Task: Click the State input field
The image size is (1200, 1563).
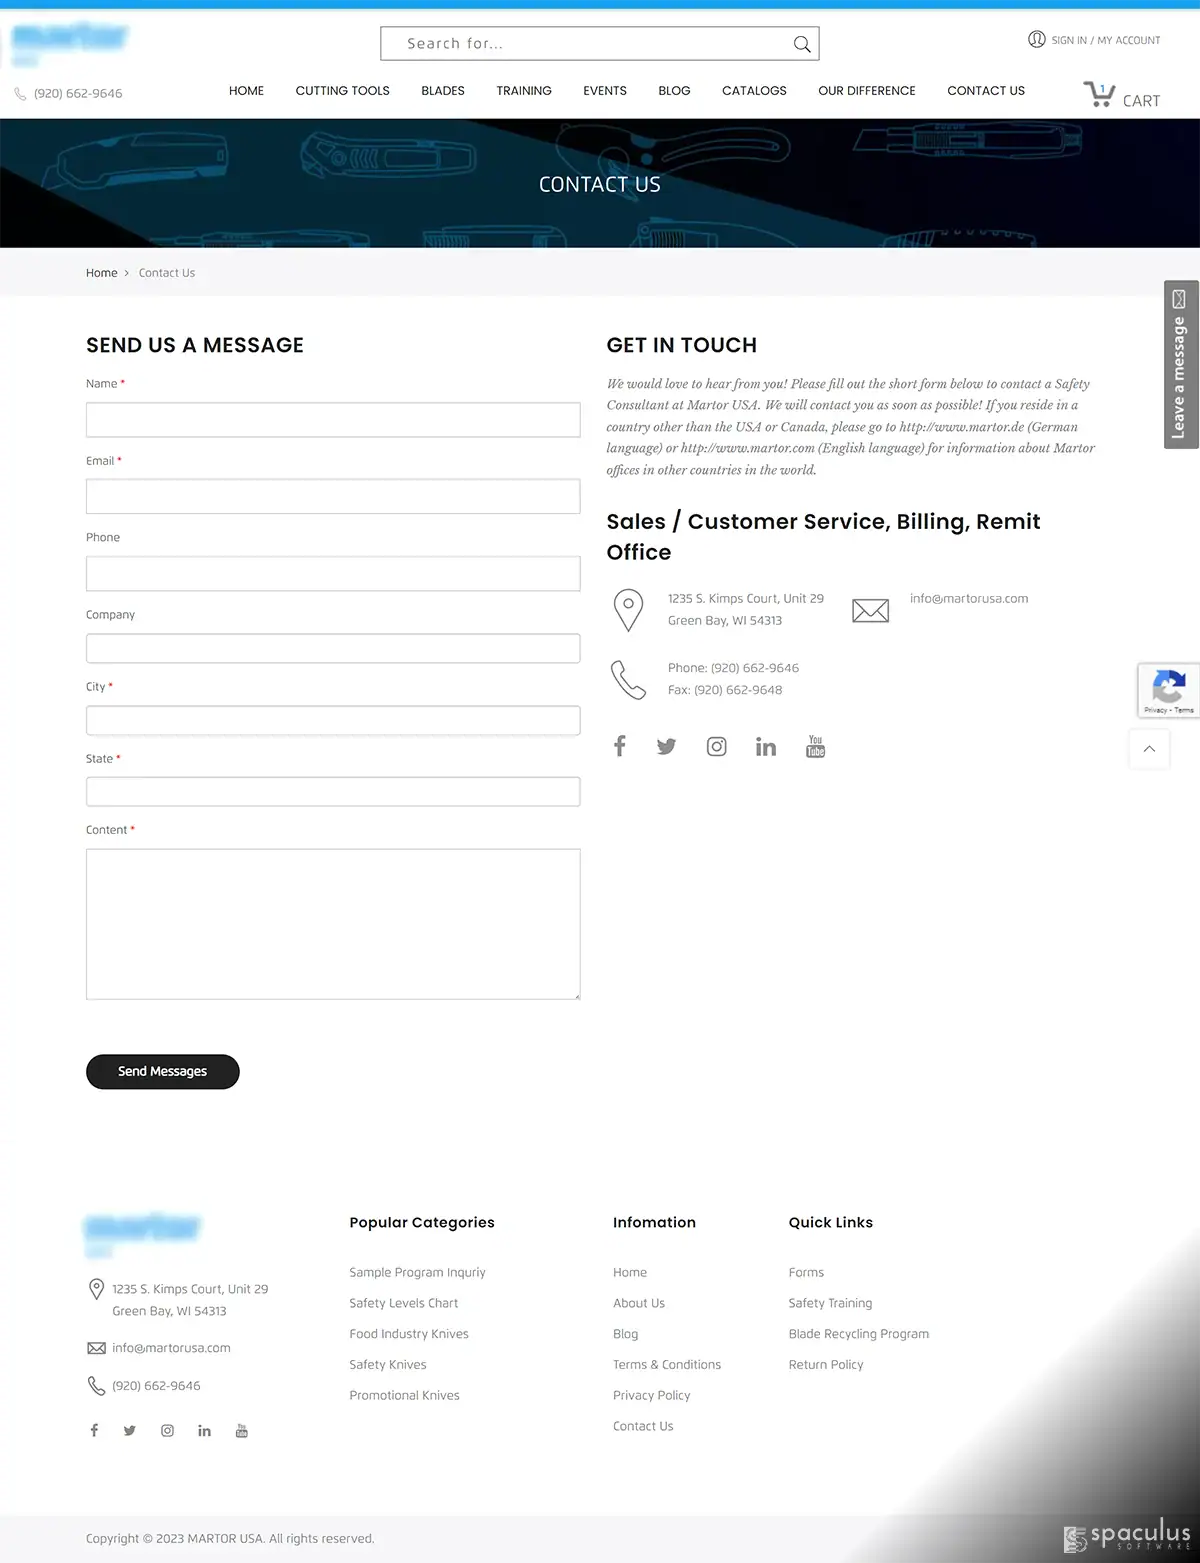Action: pos(333,792)
